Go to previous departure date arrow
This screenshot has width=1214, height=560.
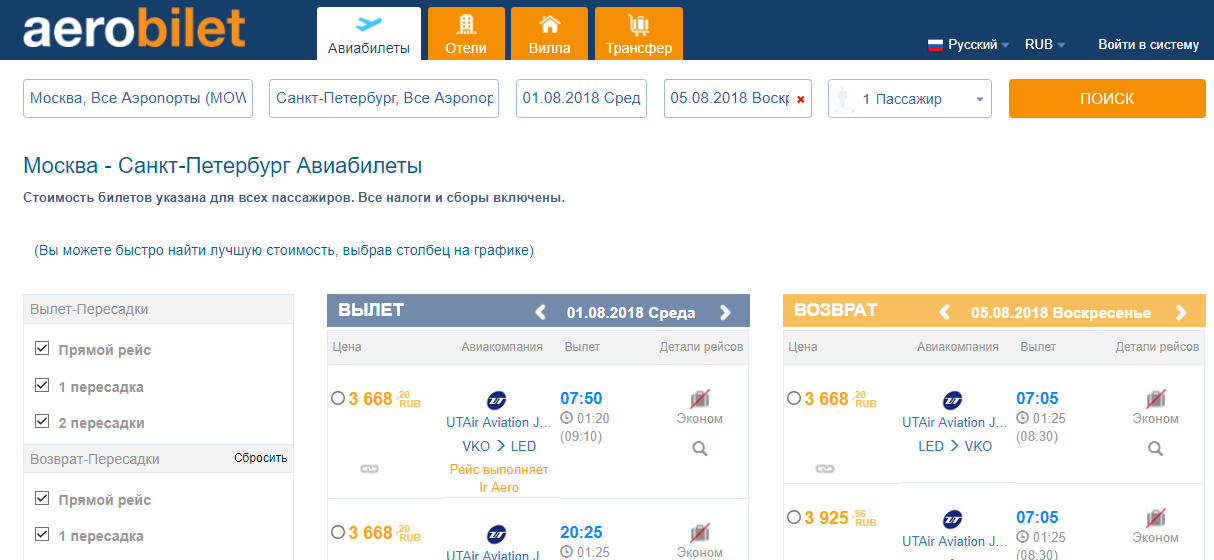point(541,312)
